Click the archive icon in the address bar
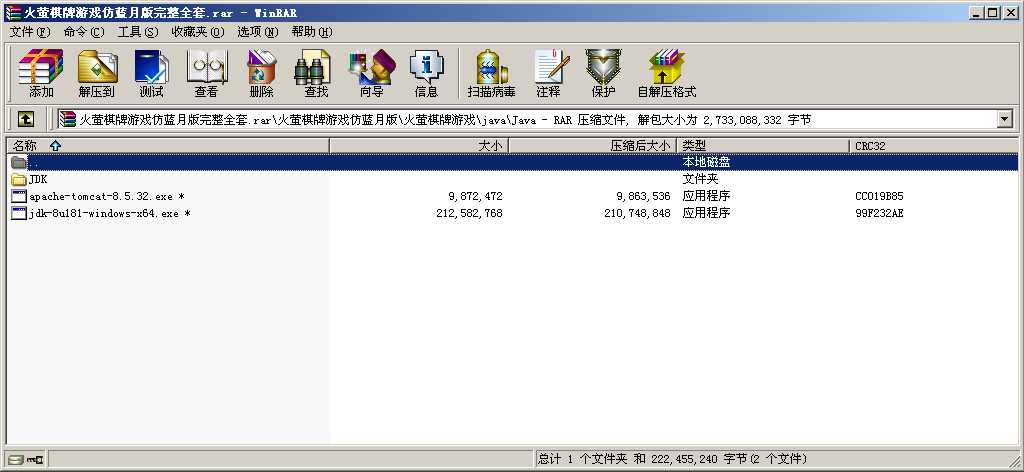The height and width of the screenshot is (472, 1024). click(x=67, y=119)
